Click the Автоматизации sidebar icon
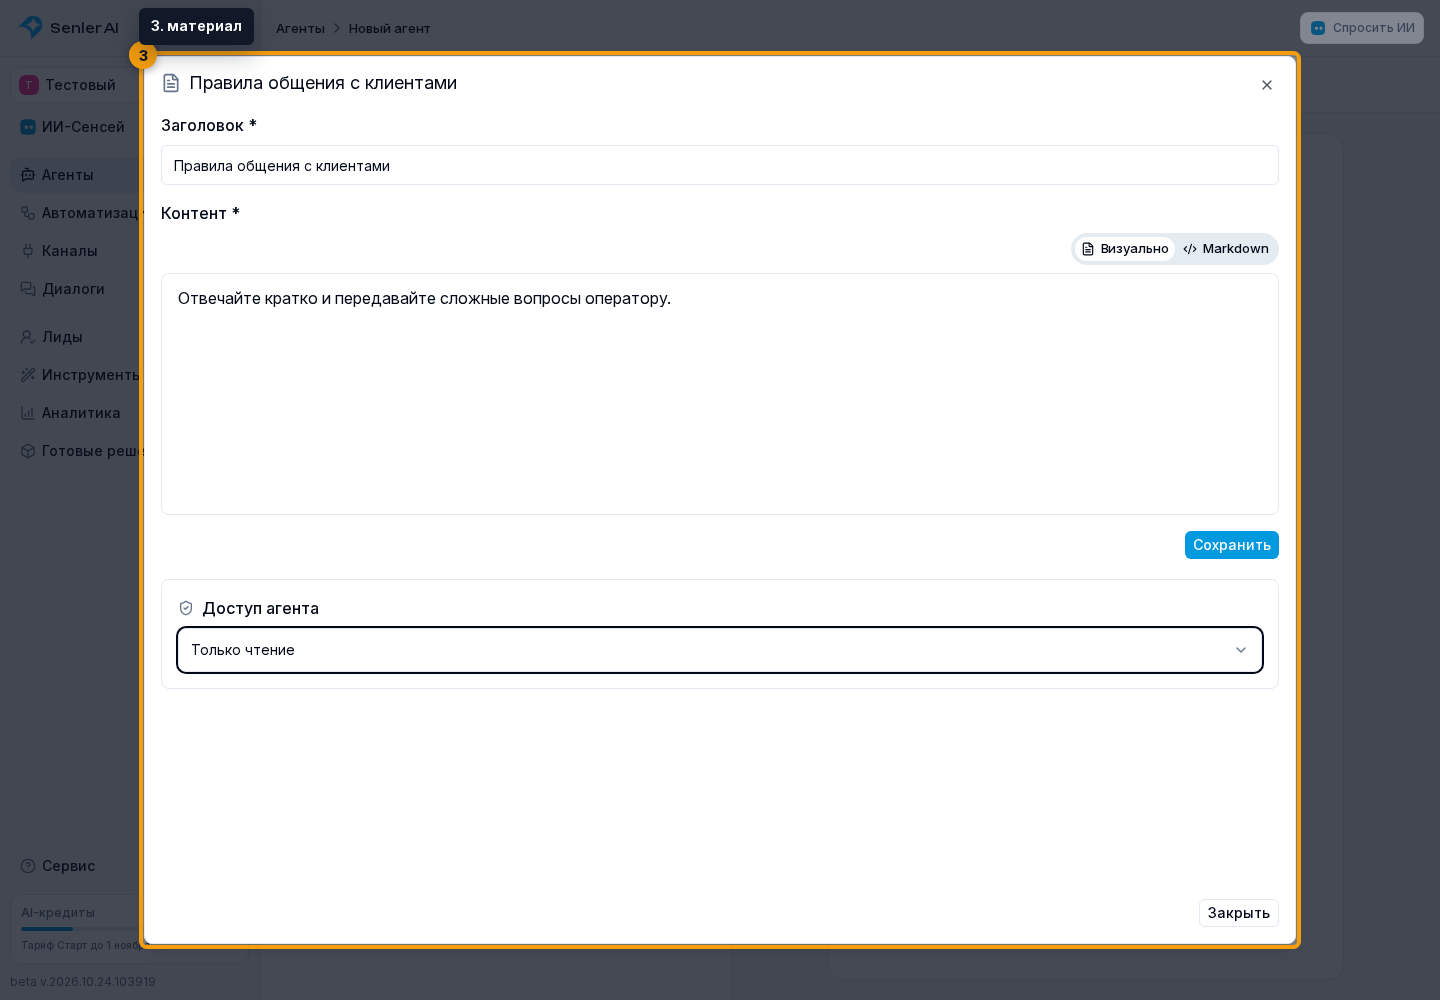Screen dimensions: 1440x1000 (28, 213)
